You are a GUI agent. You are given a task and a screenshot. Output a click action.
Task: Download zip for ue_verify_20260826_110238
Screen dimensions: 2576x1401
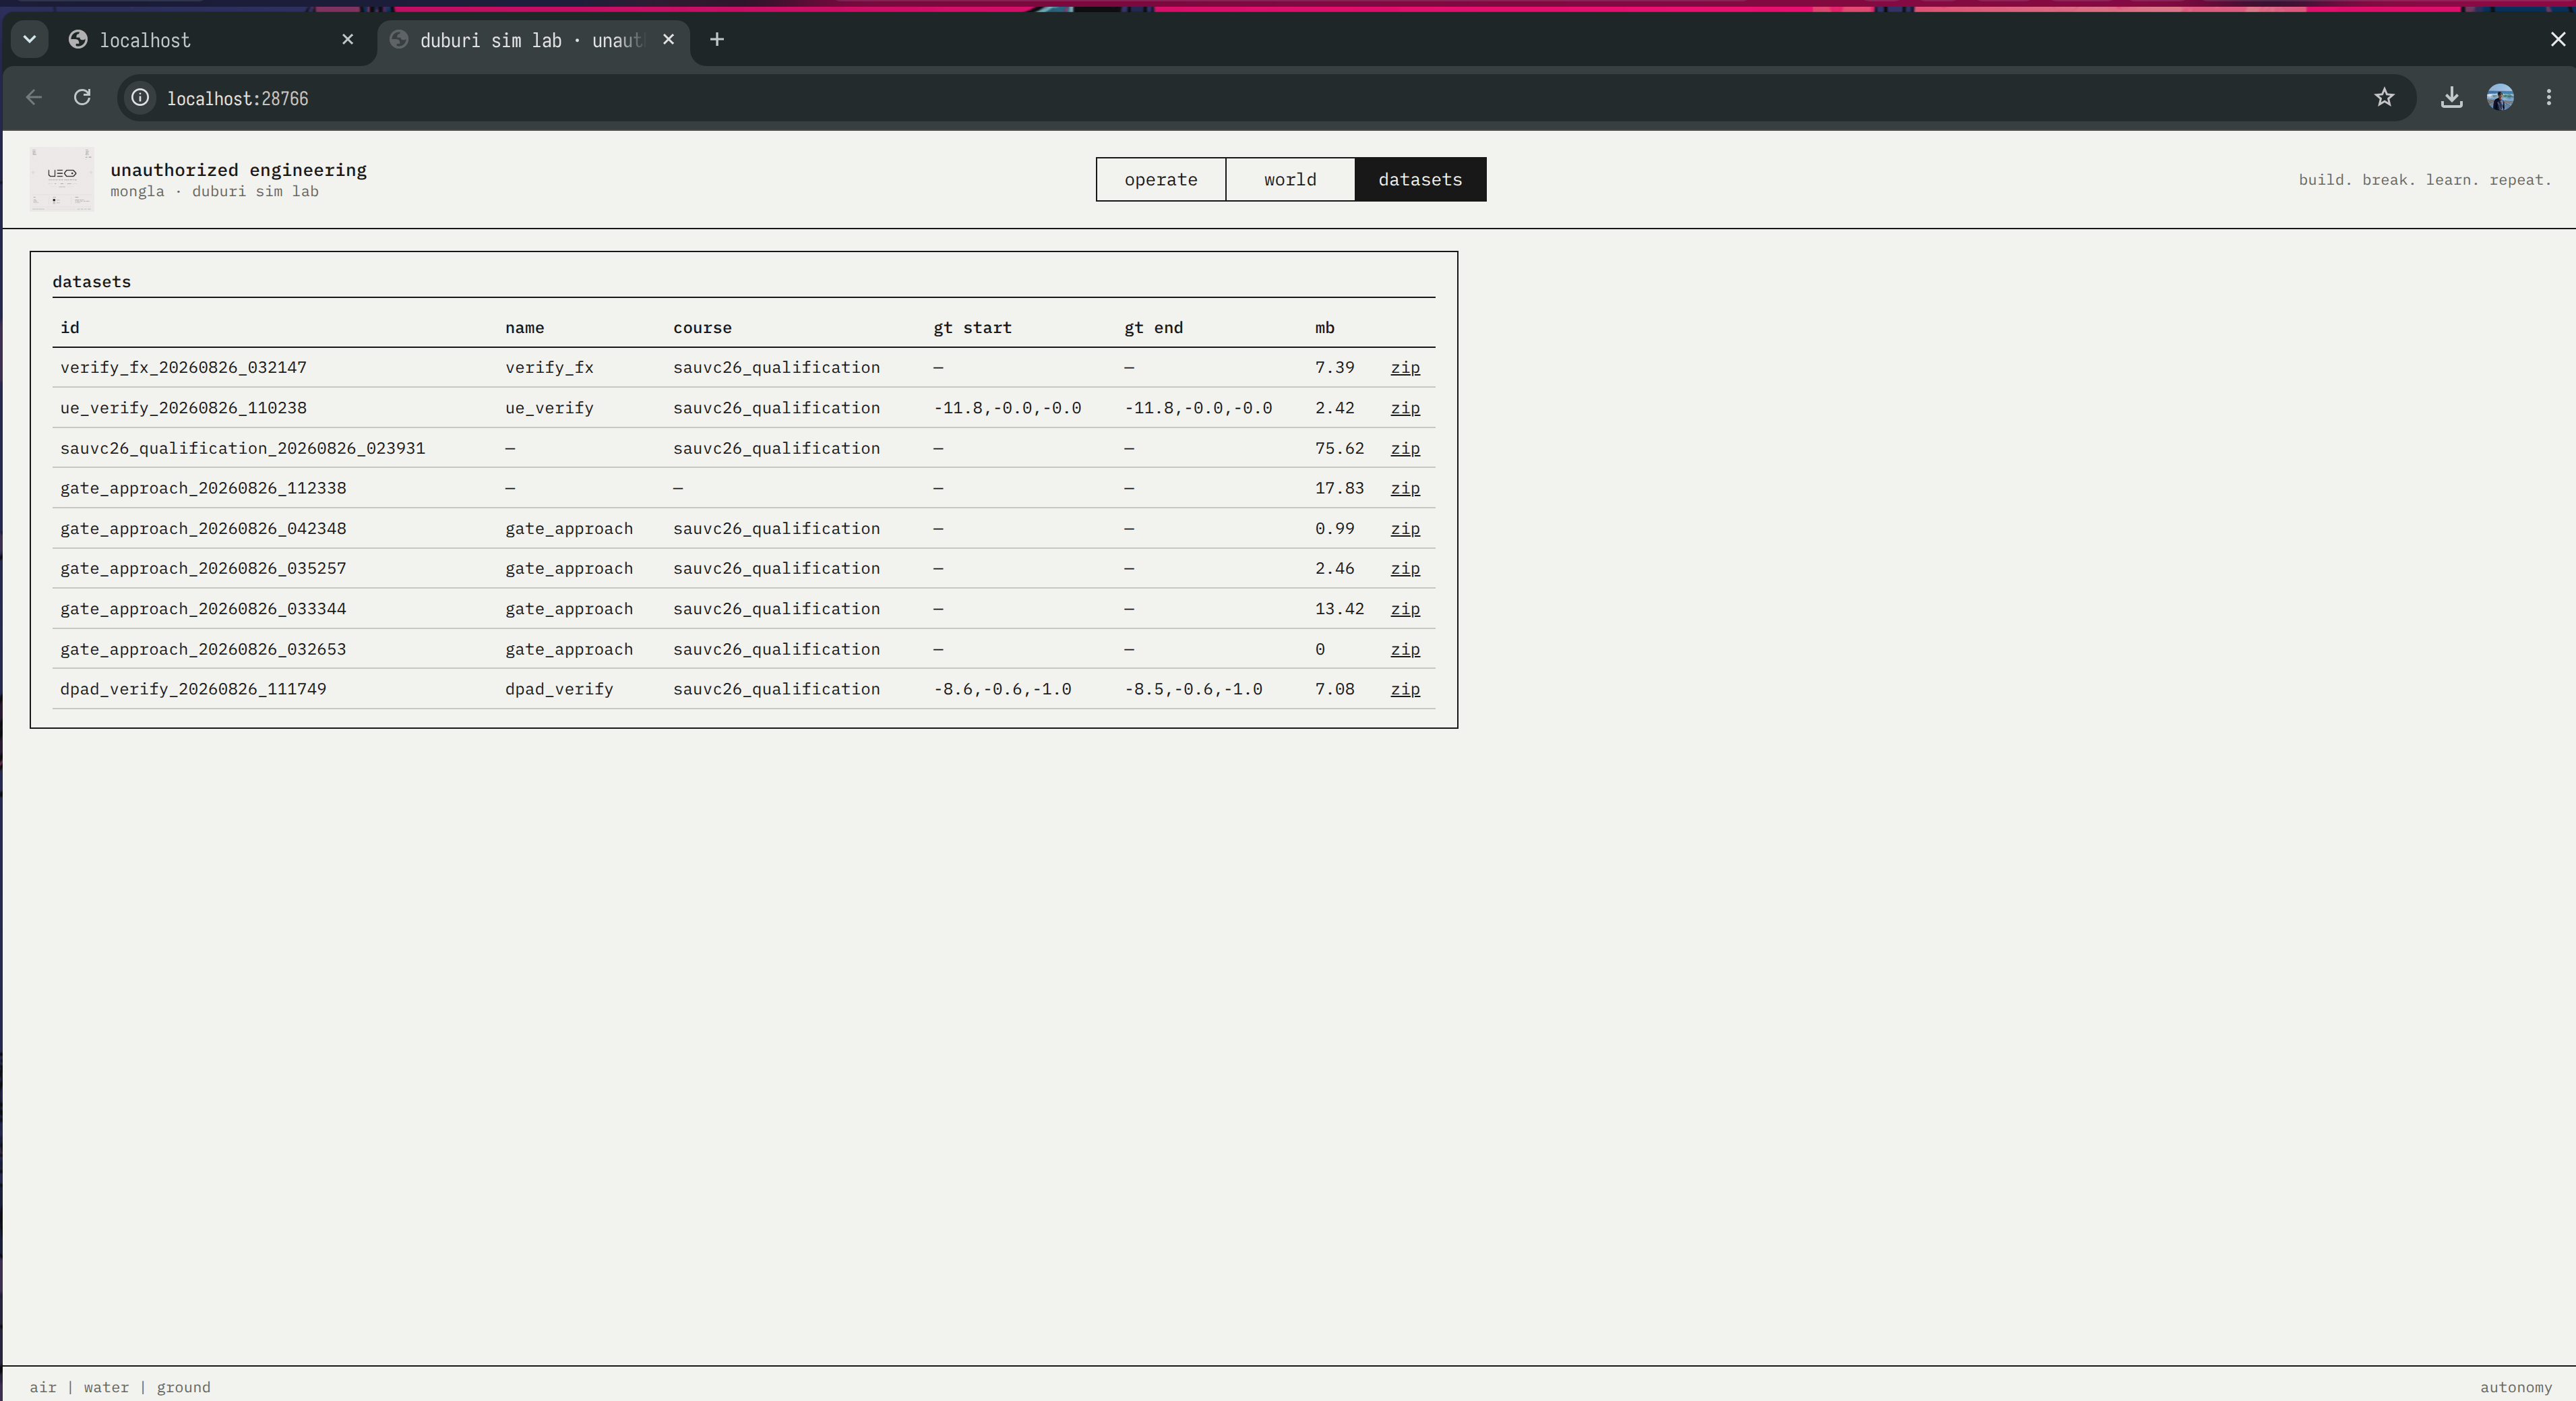[1405, 408]
